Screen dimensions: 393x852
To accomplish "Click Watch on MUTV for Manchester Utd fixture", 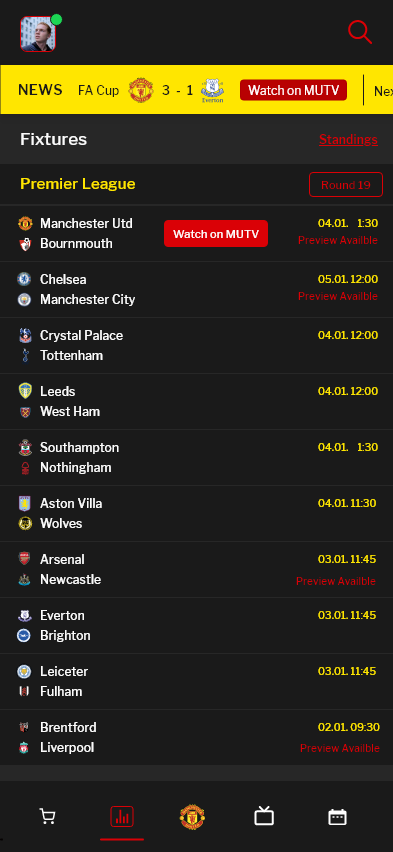I will pyautogui.click(x=216, y=234).
